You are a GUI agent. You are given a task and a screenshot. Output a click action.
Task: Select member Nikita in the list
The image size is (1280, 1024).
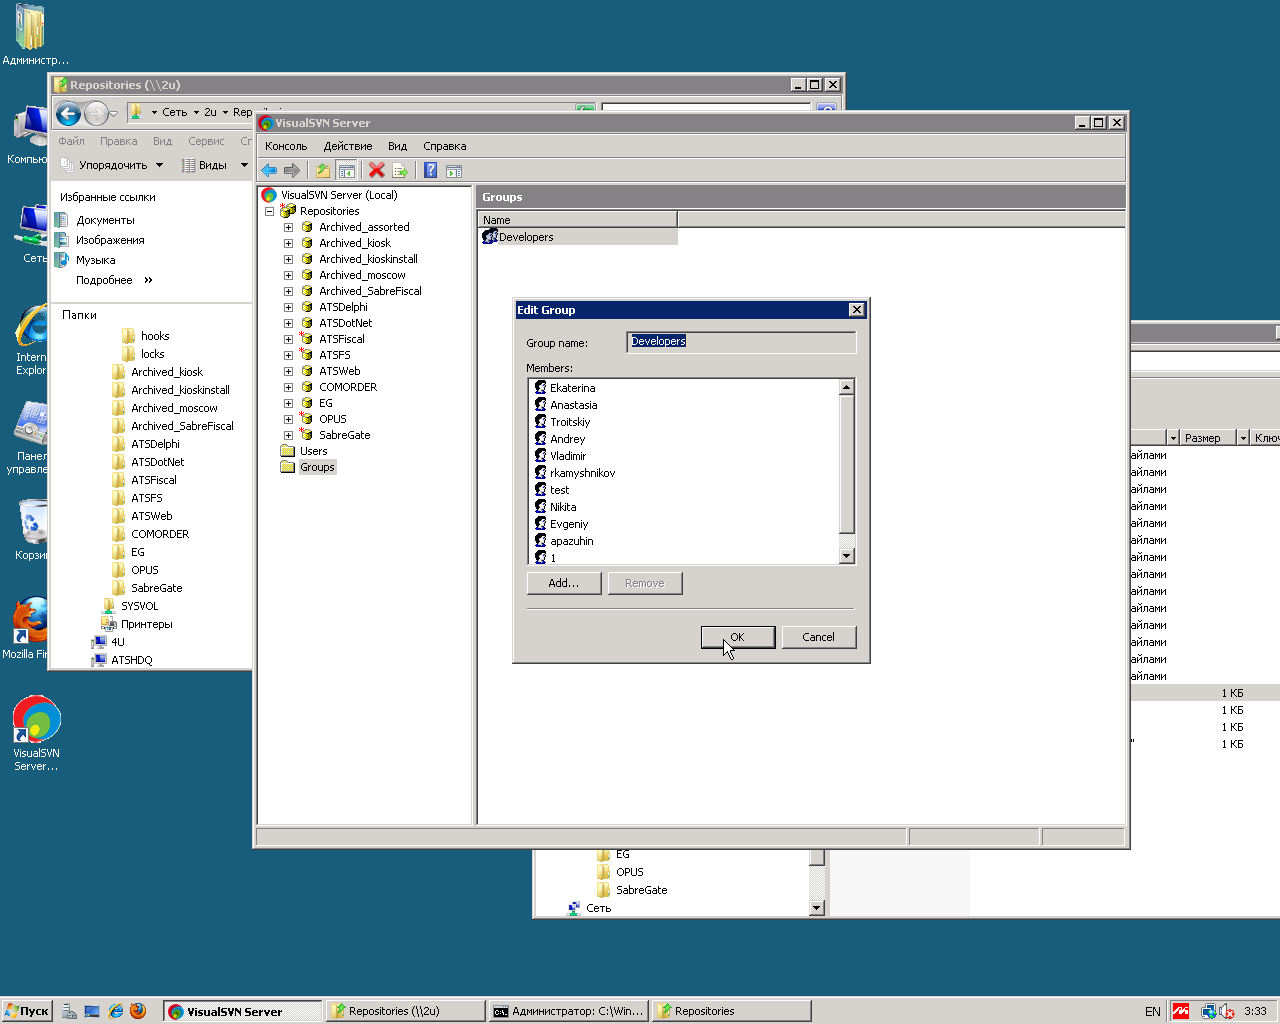tap(563, 507)
